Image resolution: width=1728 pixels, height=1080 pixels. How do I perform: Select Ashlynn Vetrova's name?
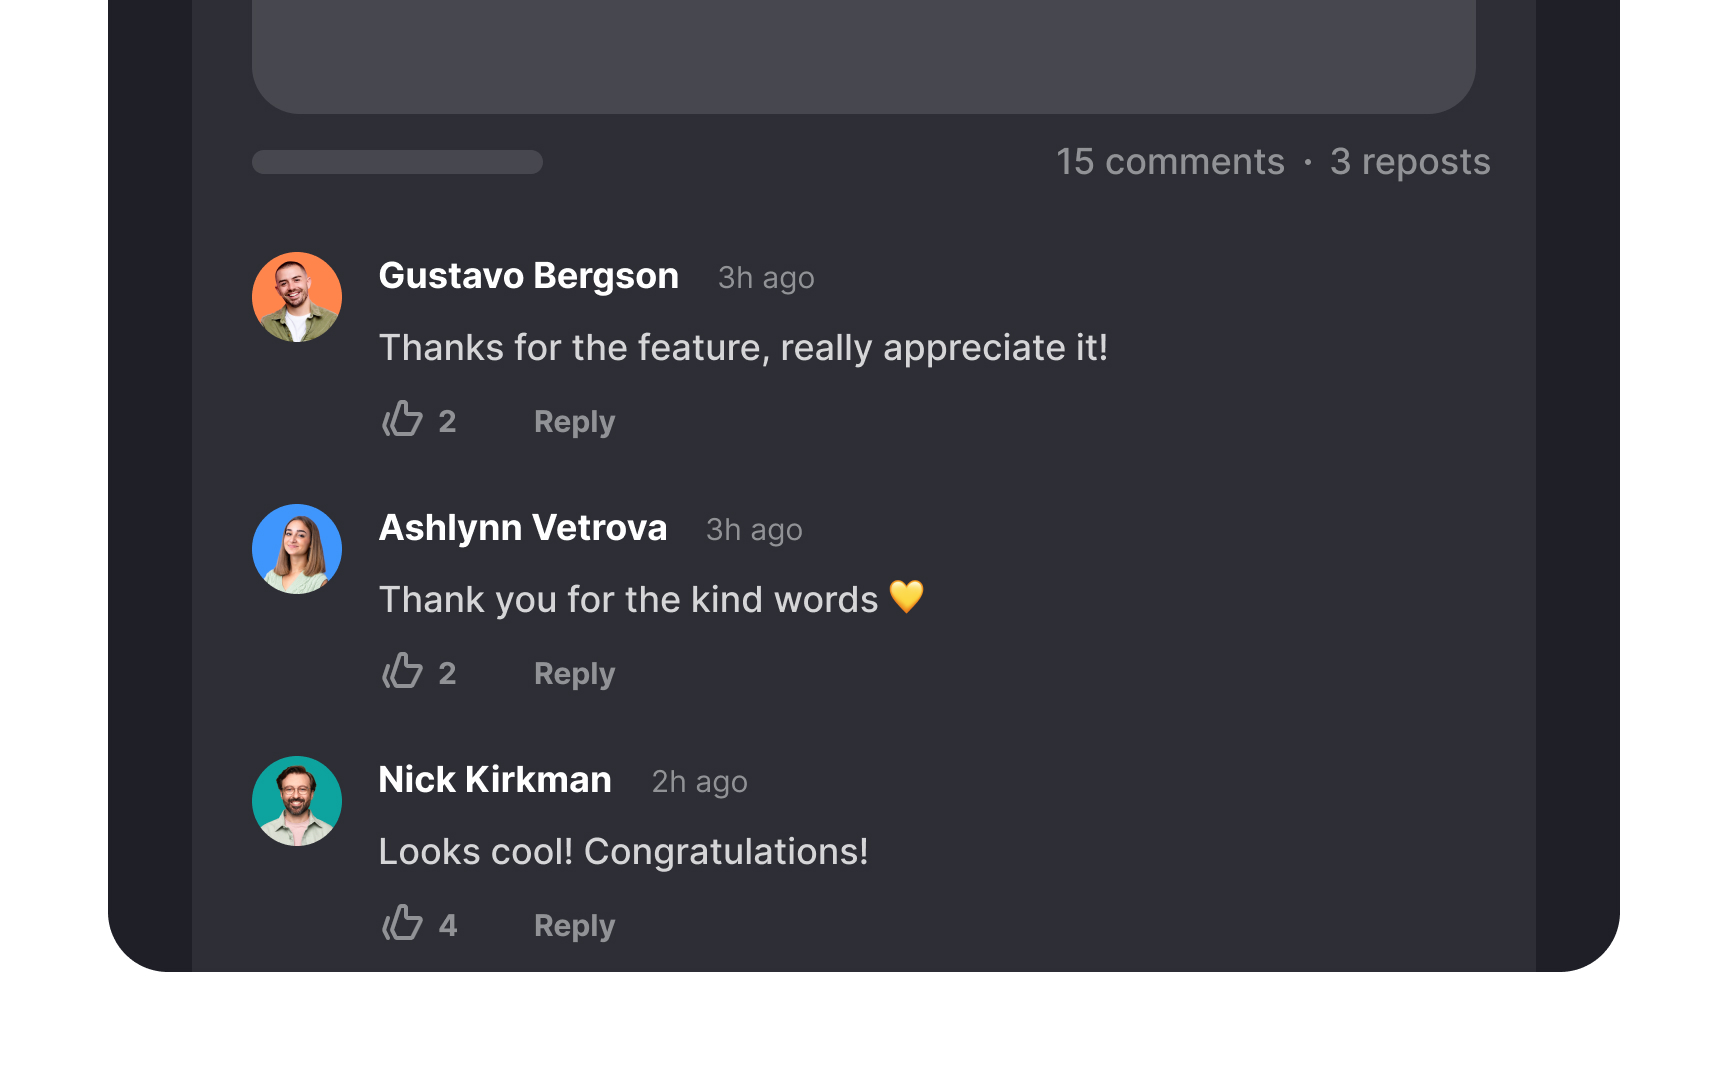[x=522, y=528]
